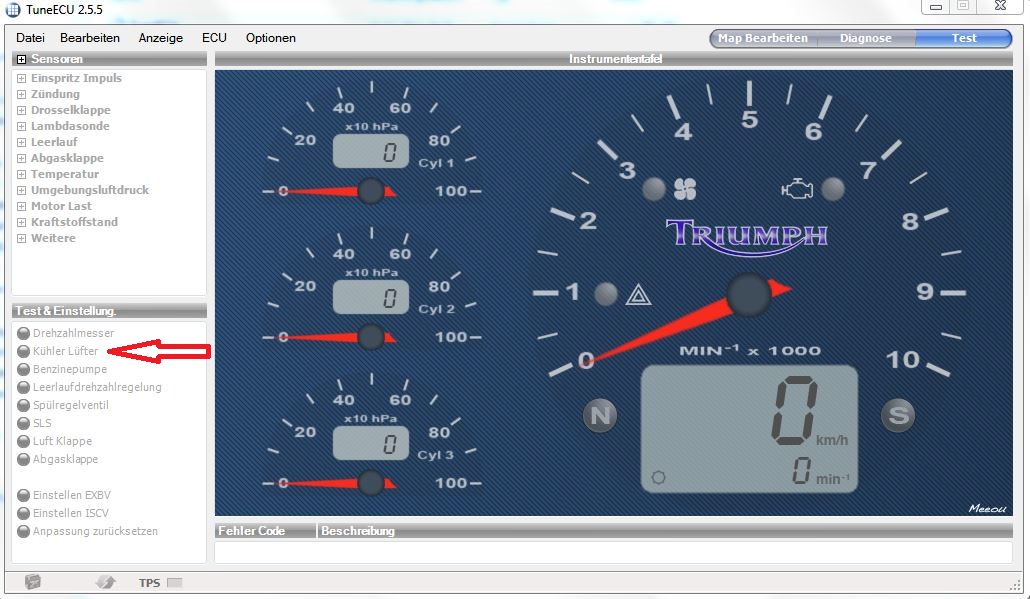Viewport: 1030px width, 599px height.
Task: Toggle the Drehzahlmesser test button
Action: (x=24, y=333)
